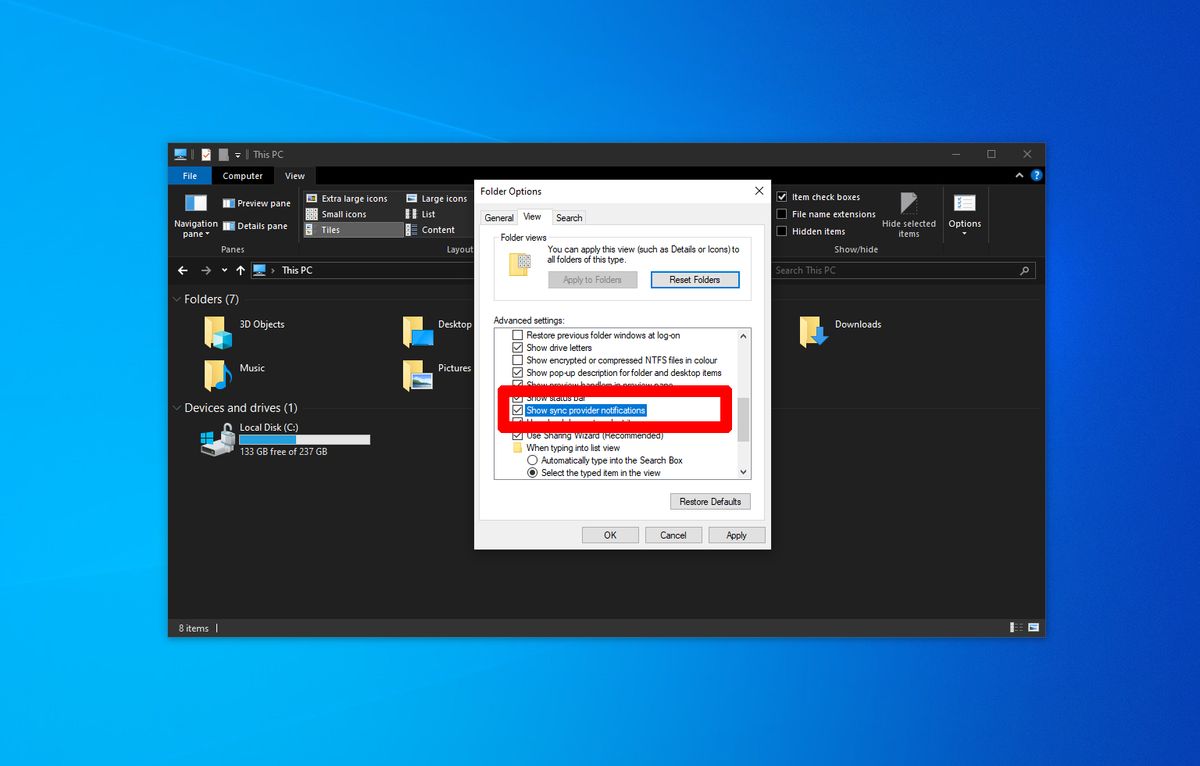Collapse the ribbon with the chevron

(1019, 176)
